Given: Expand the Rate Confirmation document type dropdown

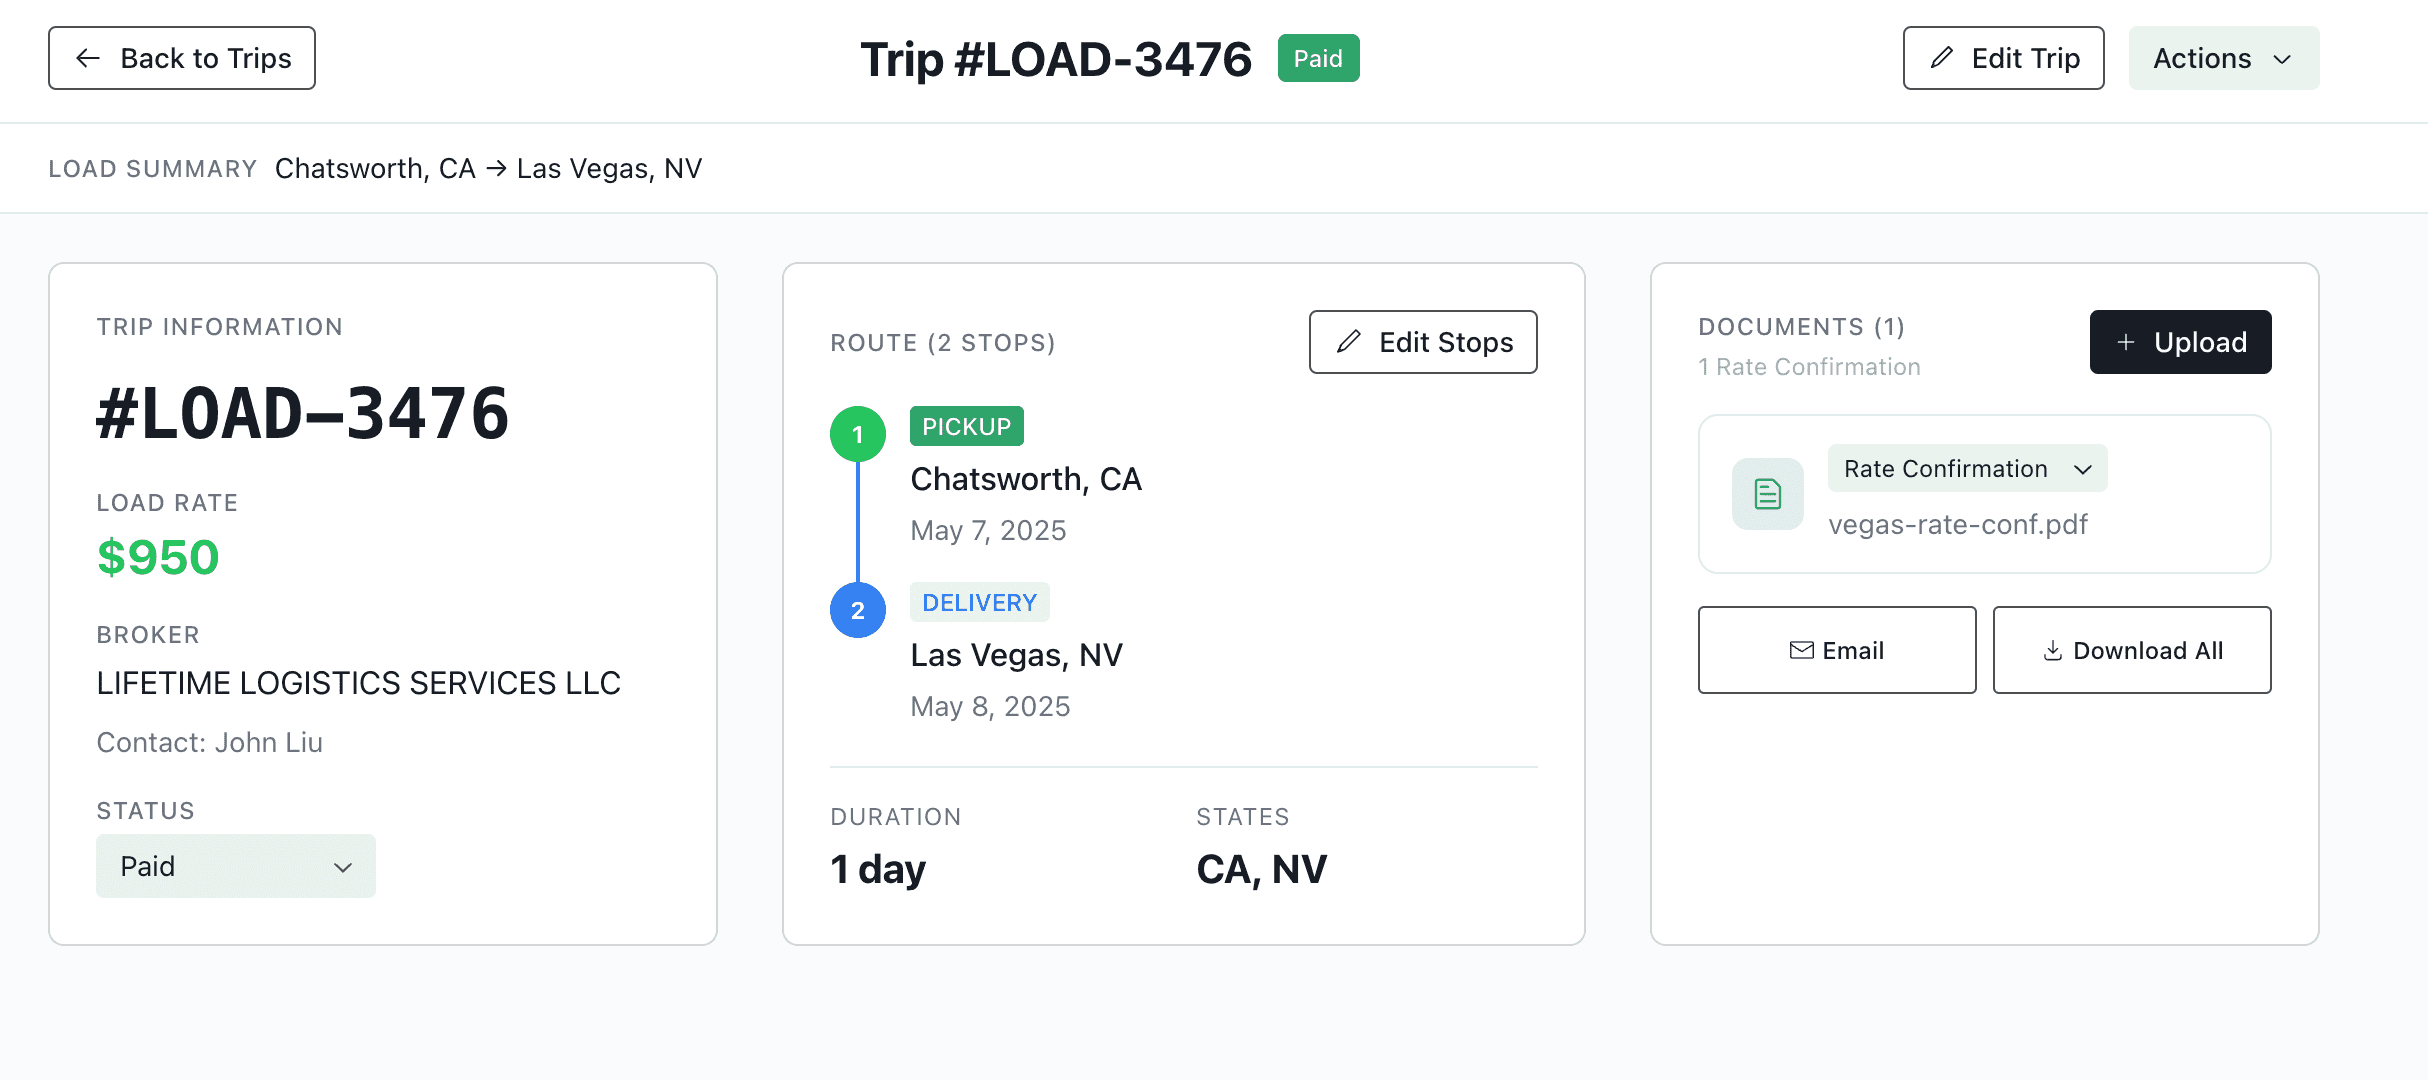Looking at the screenshot, I should tap(1966, 468).
